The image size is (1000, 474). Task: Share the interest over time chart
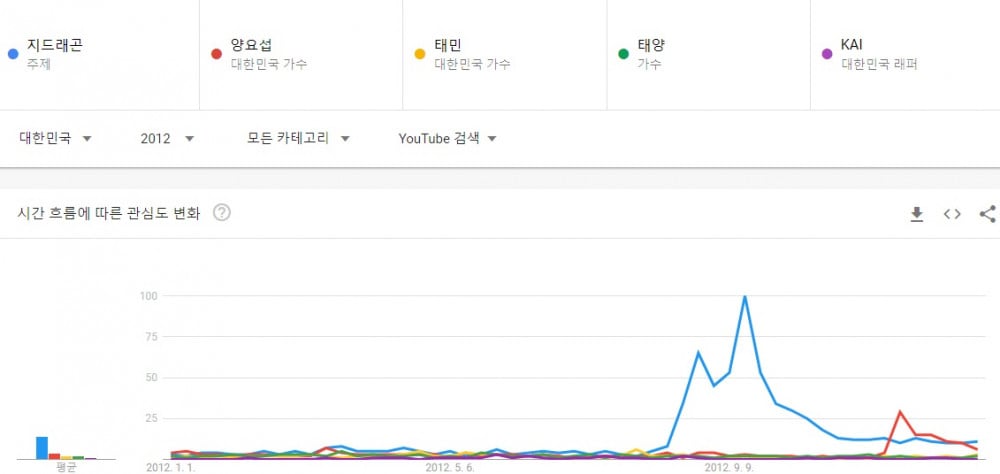click(x=987, y=214)
